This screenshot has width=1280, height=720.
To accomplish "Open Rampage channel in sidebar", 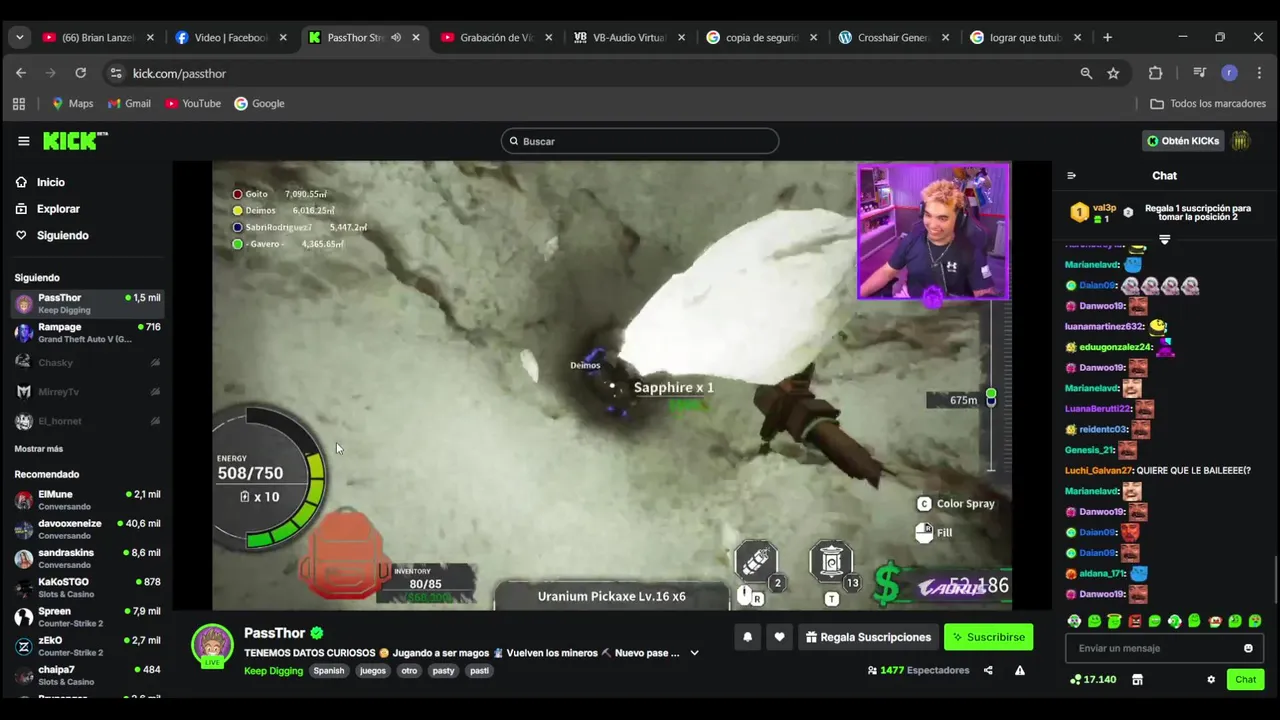I will point(87,333).
